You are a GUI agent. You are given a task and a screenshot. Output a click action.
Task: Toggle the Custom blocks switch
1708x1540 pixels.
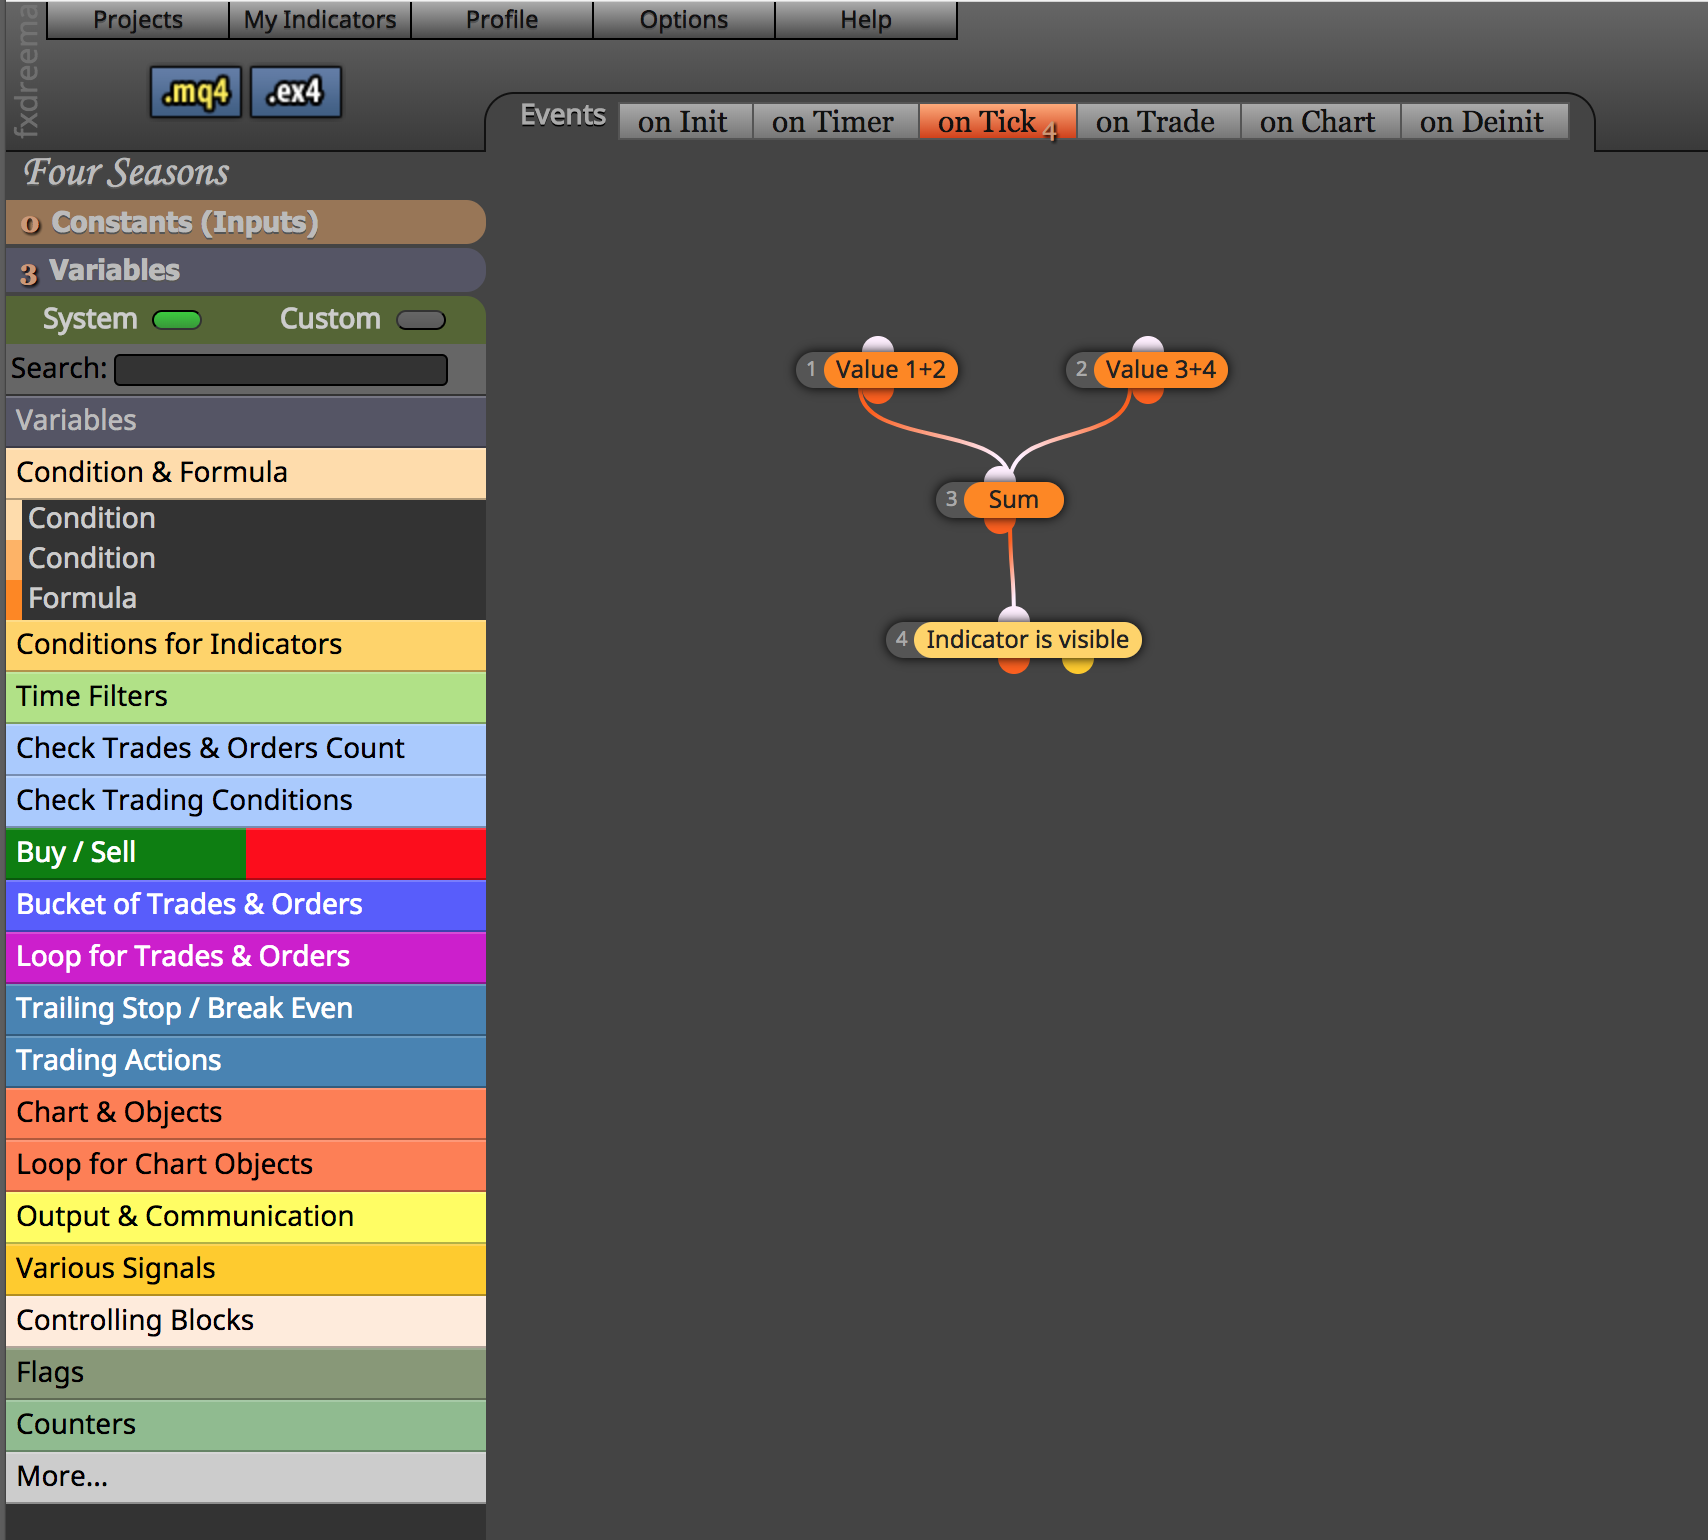421,320
